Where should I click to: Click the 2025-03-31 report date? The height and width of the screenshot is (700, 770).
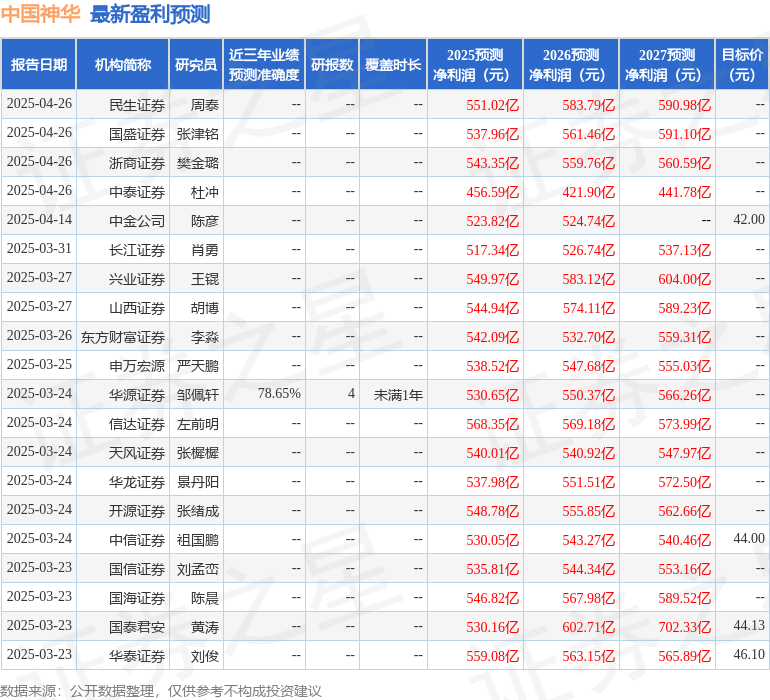[x=39, y=249]
